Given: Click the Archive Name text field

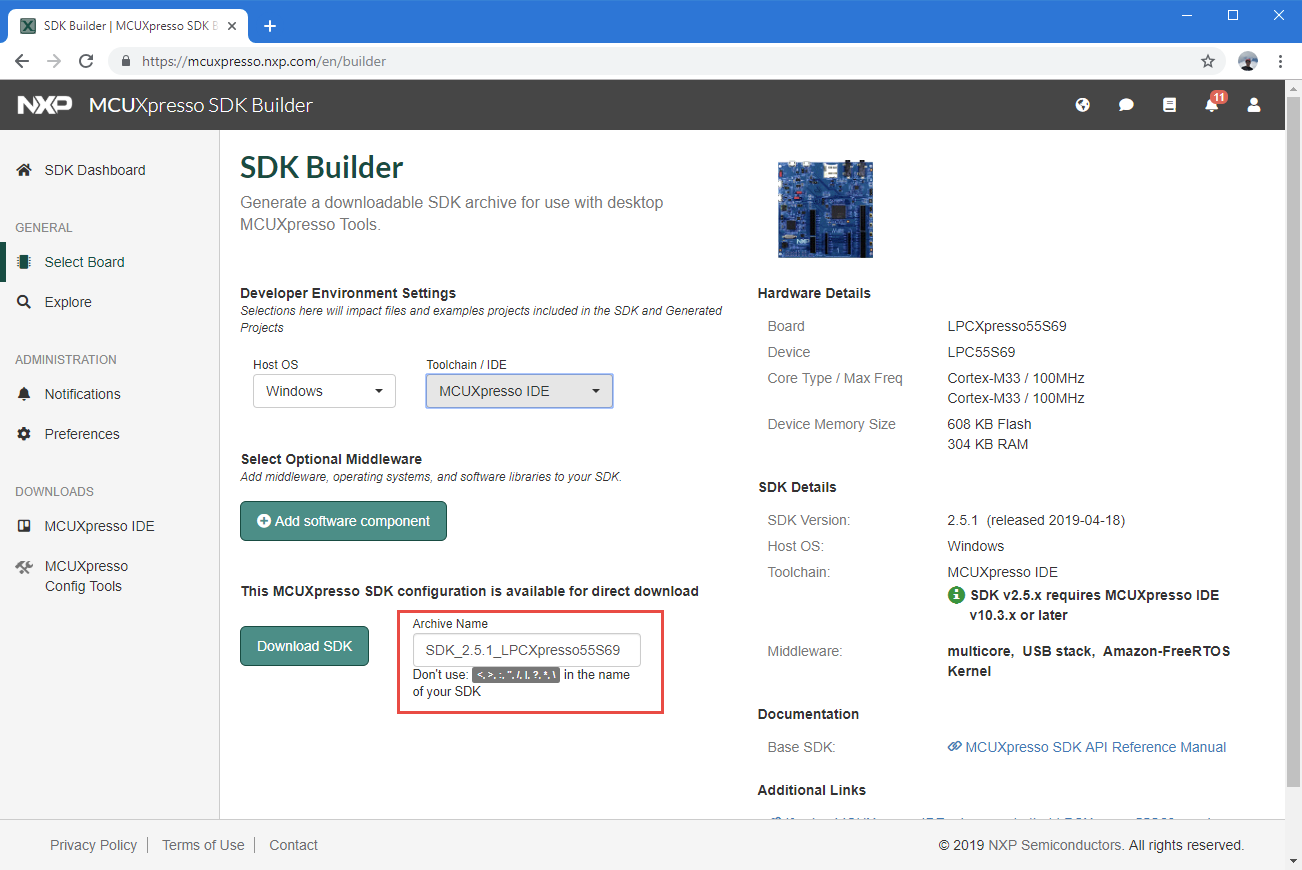Looking at the screenshot, I should tap(526, 650).
